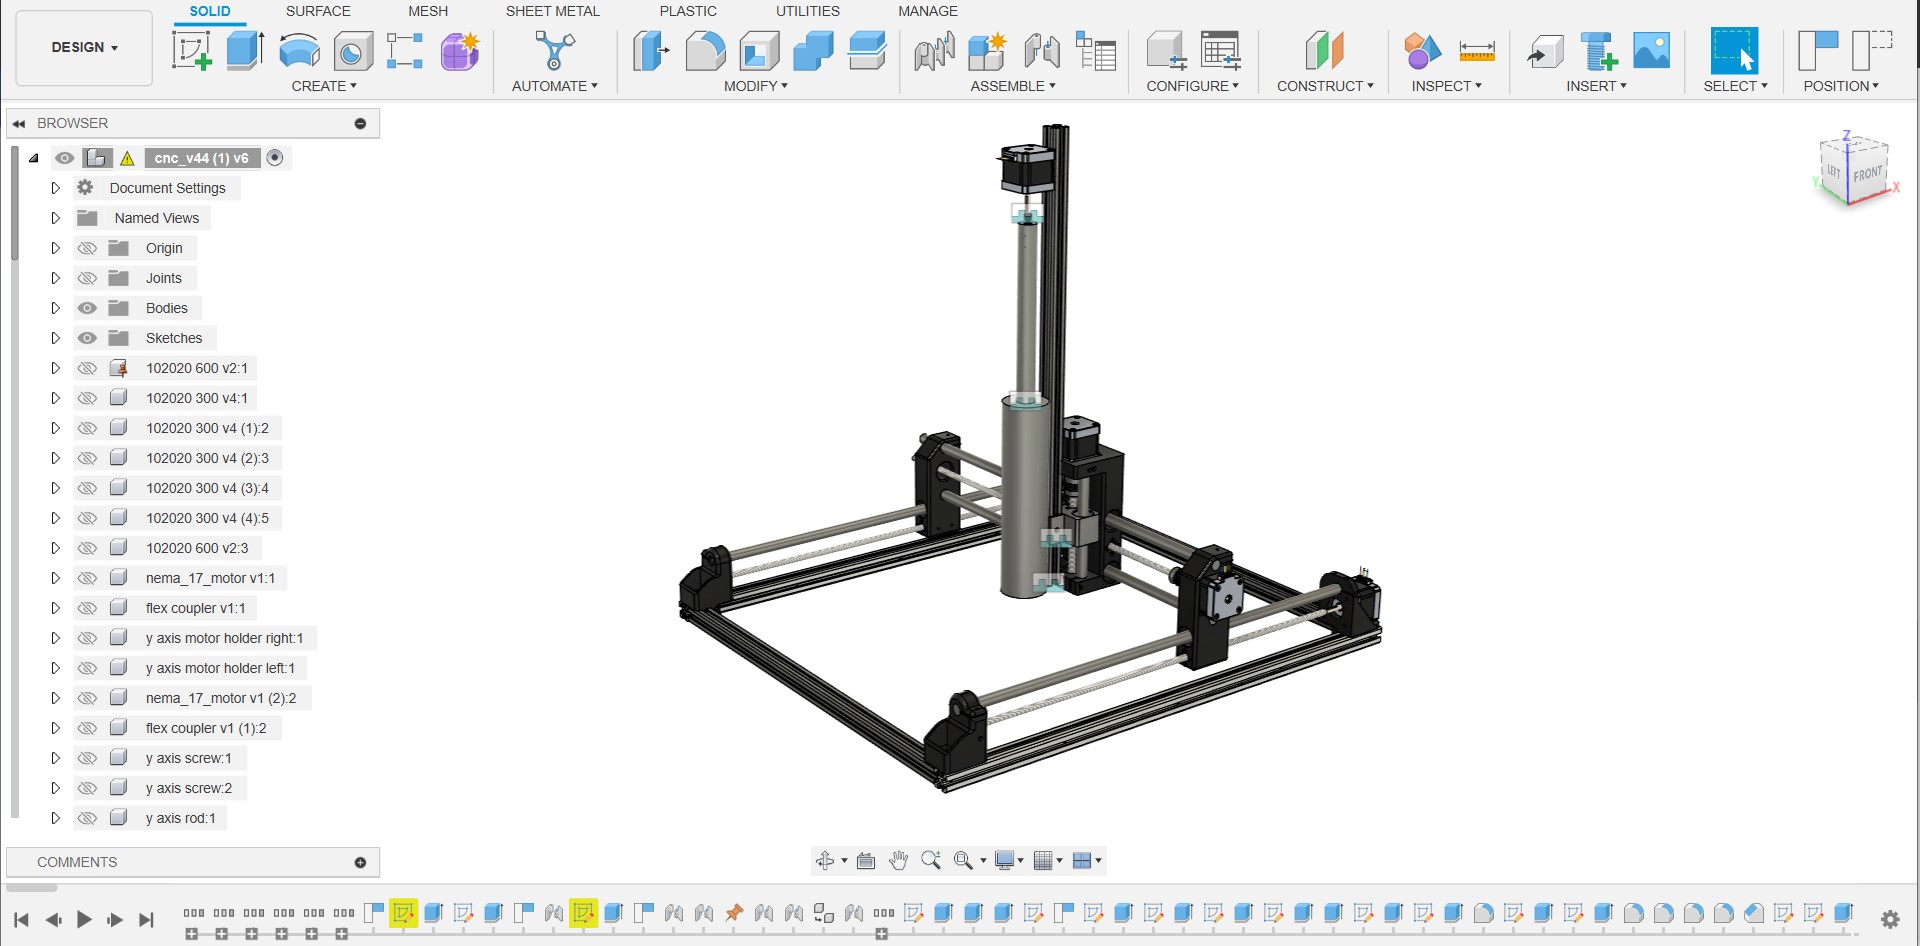Show component nema_17_motor v1:1
The image size is (1920, 946).
pyautogui.click(x=88, y=578)
